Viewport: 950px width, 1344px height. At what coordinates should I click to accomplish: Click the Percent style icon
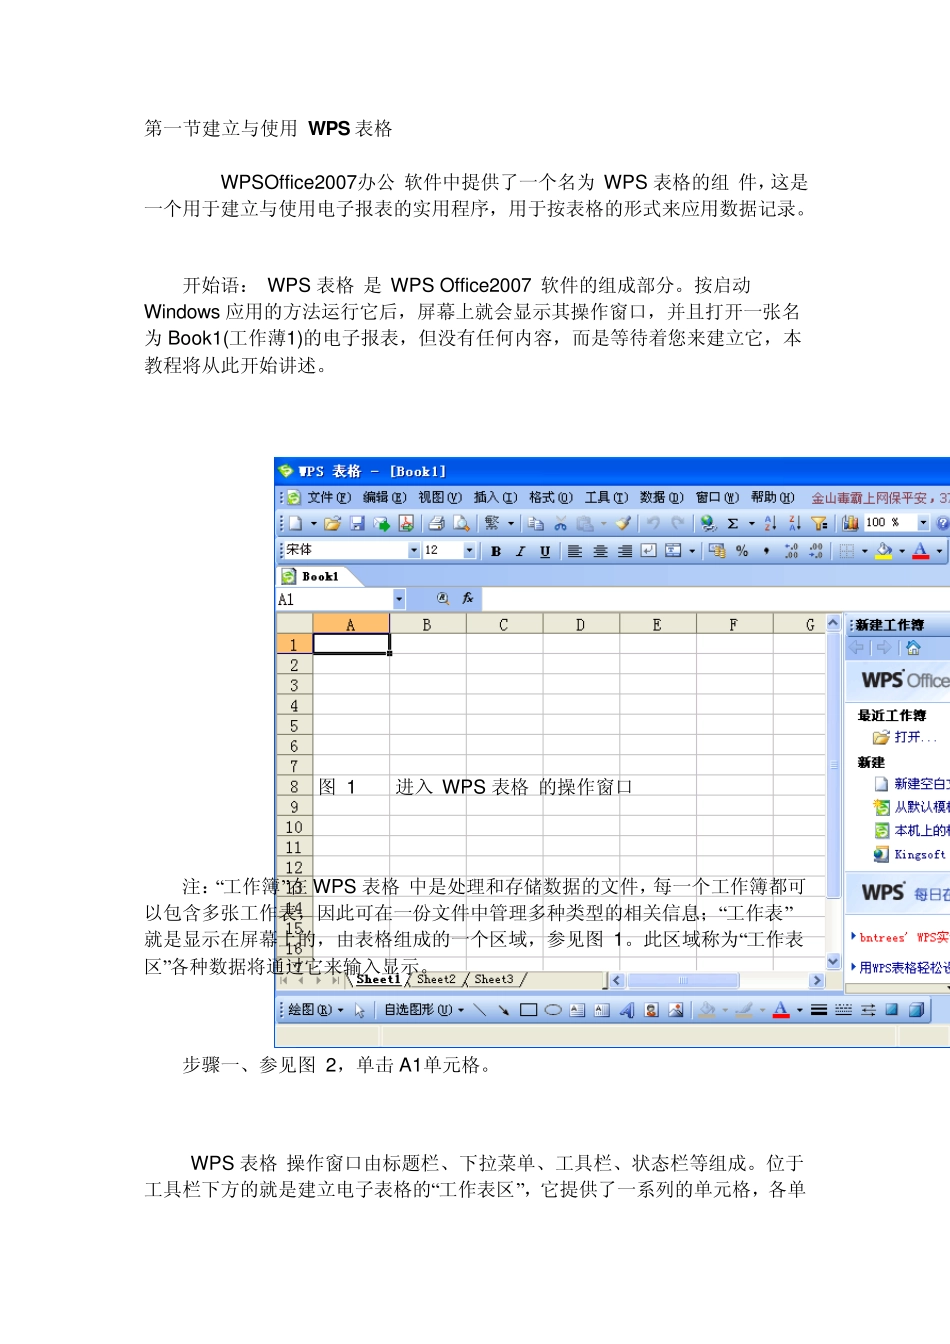[742, 551]
